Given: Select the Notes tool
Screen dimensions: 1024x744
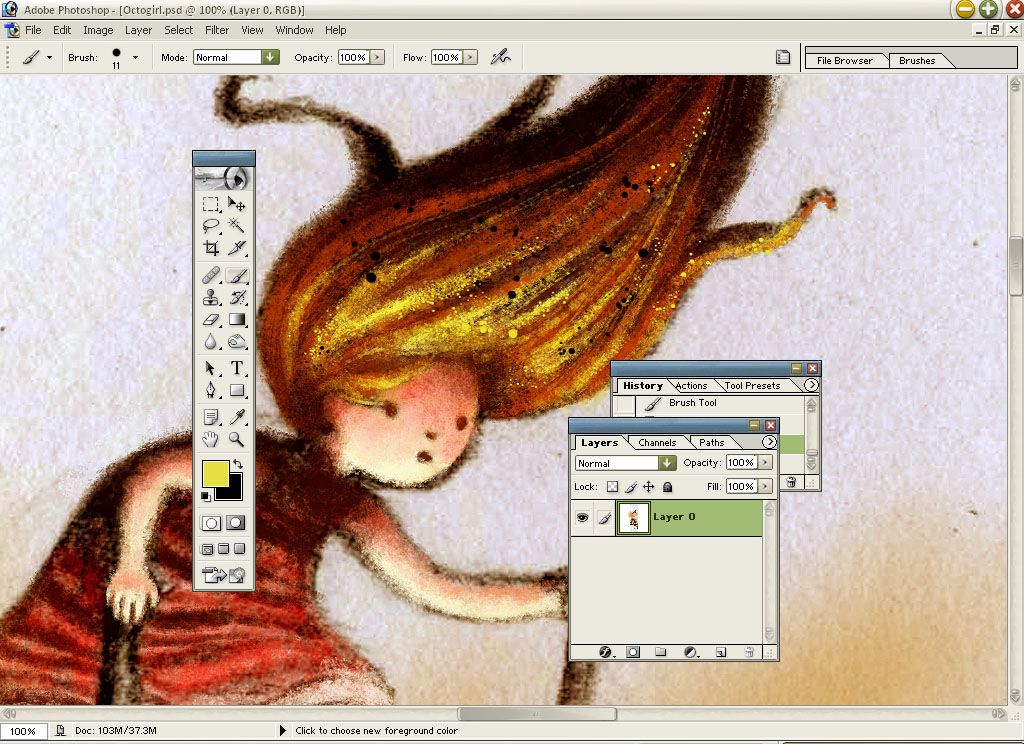Looking at the screenshot, I should pyautogui.click(x=210, y=417).
